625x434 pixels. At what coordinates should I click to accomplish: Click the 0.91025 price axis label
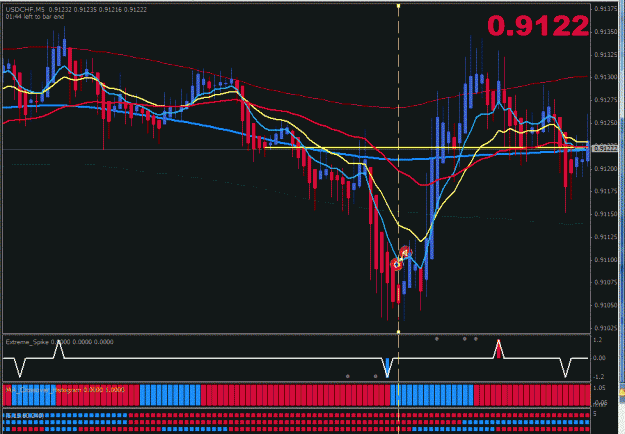click(x=605, y=328)
